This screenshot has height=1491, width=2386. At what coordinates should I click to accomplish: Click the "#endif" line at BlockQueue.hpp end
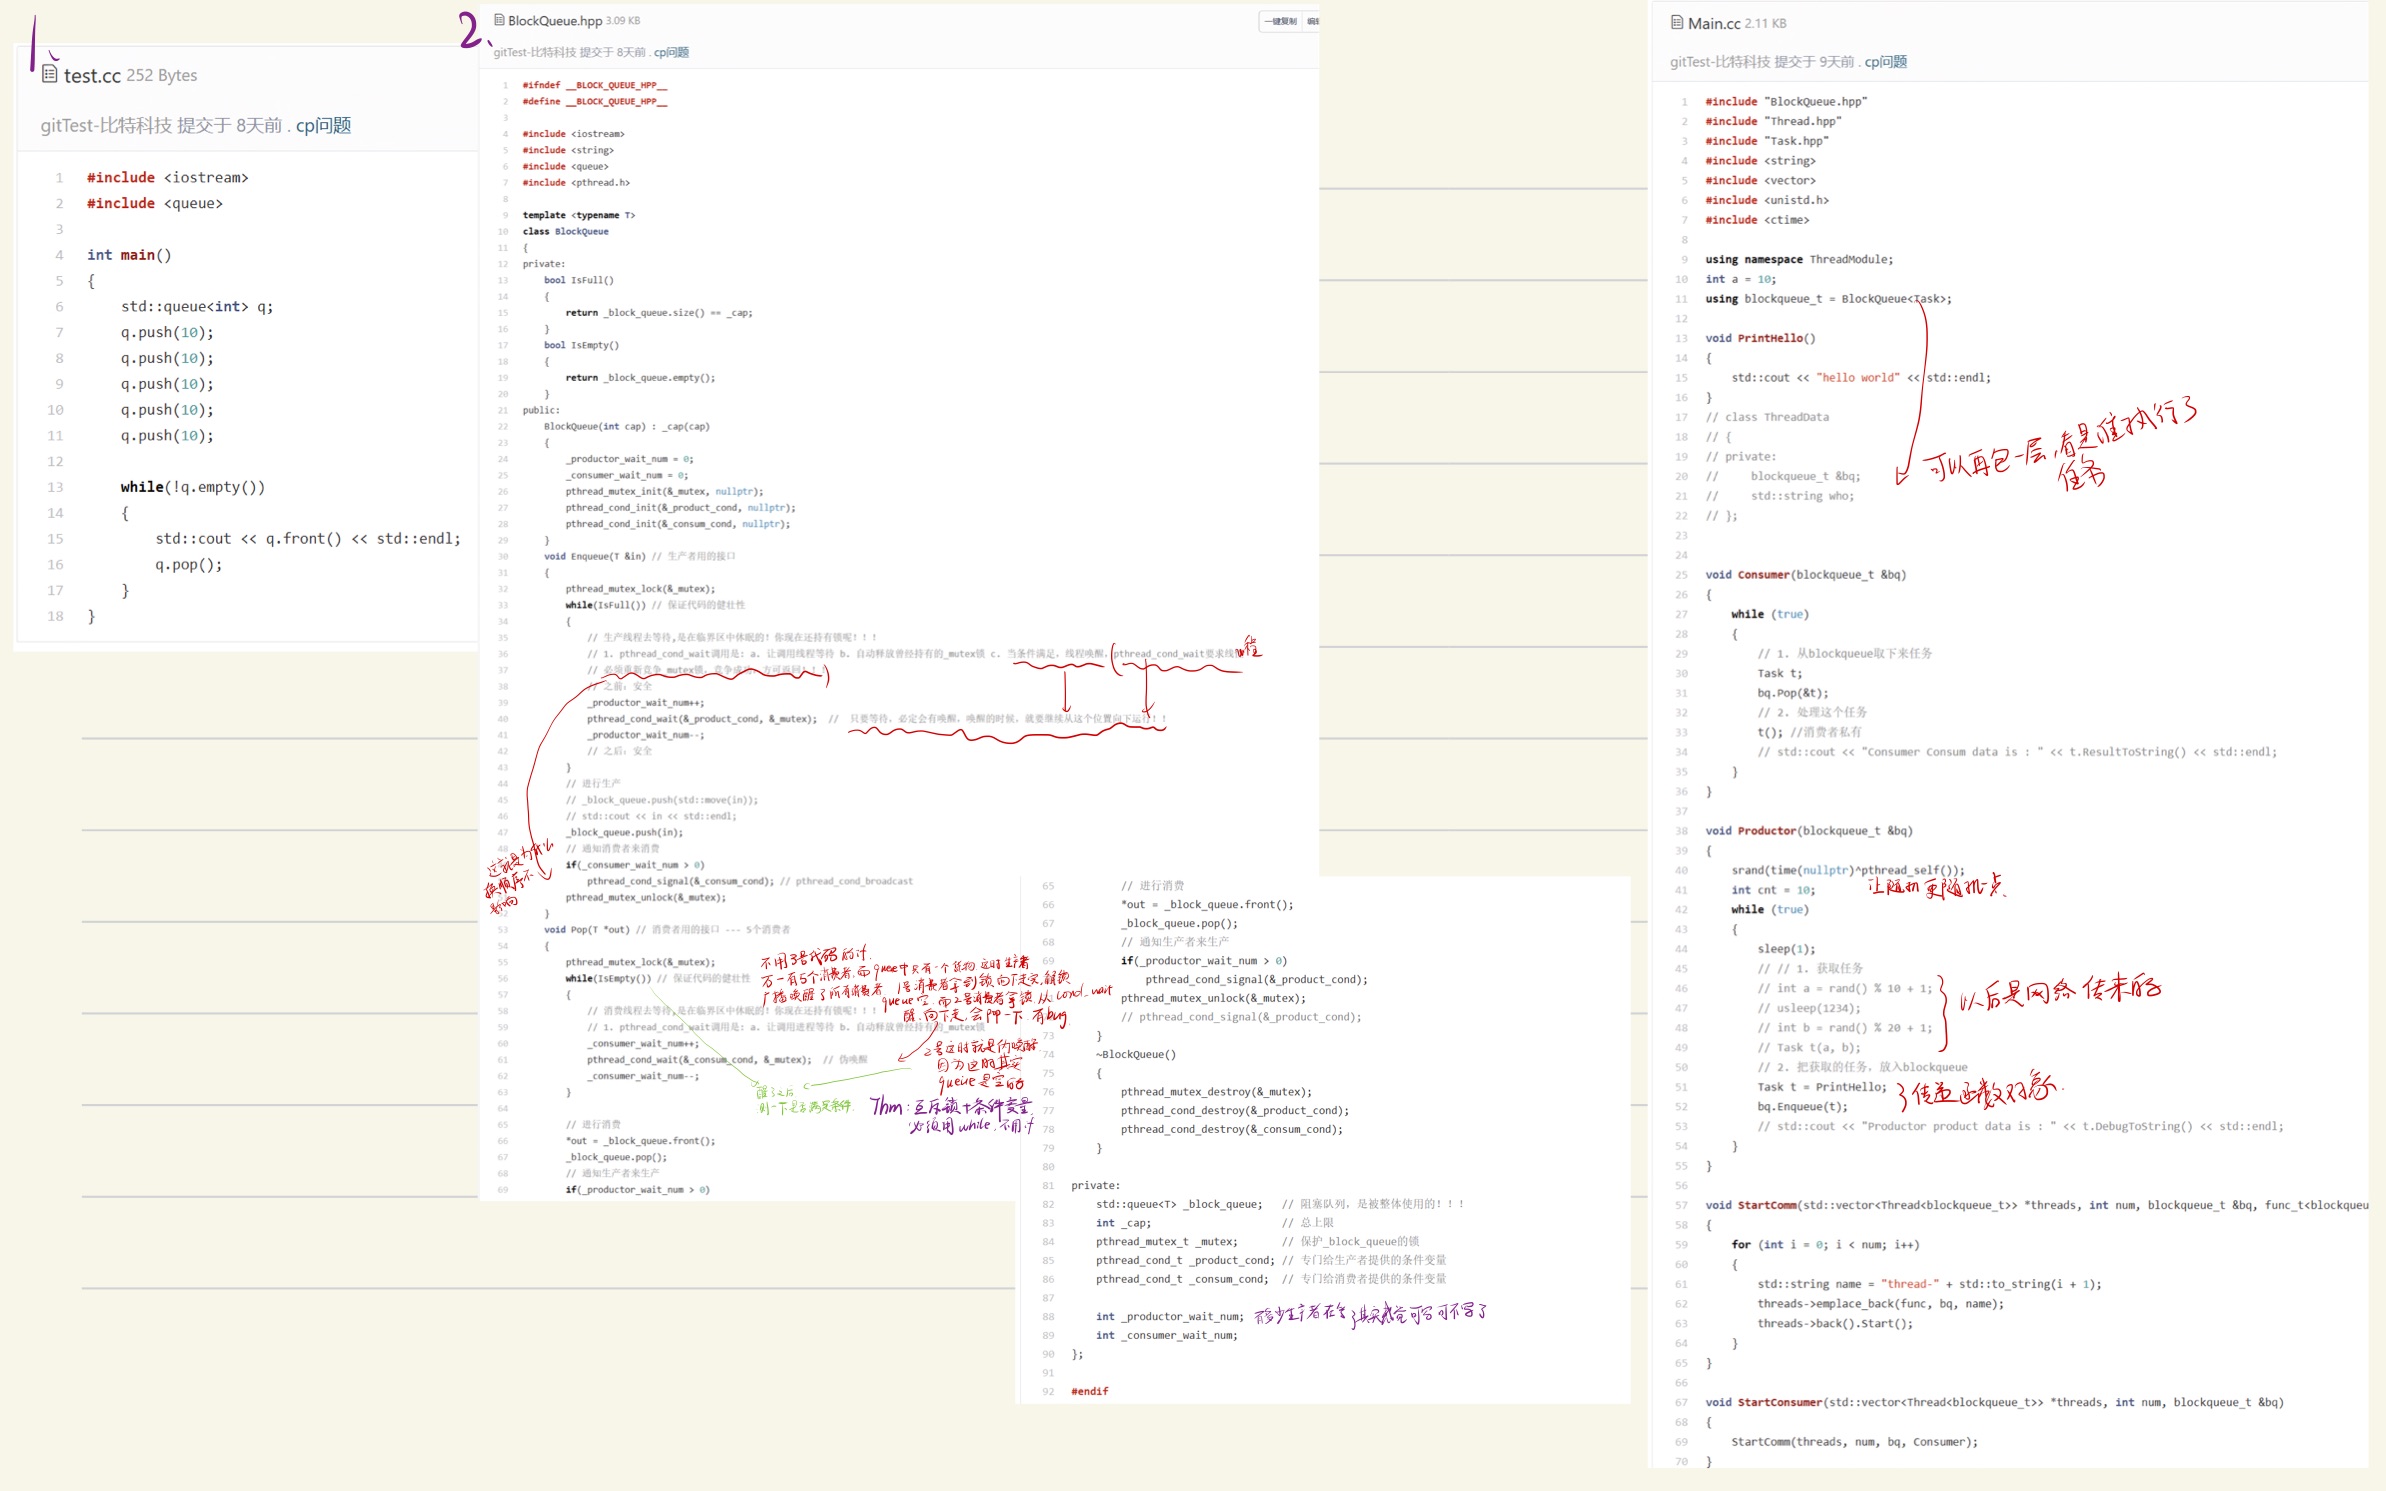[x=1089, y=1391]
